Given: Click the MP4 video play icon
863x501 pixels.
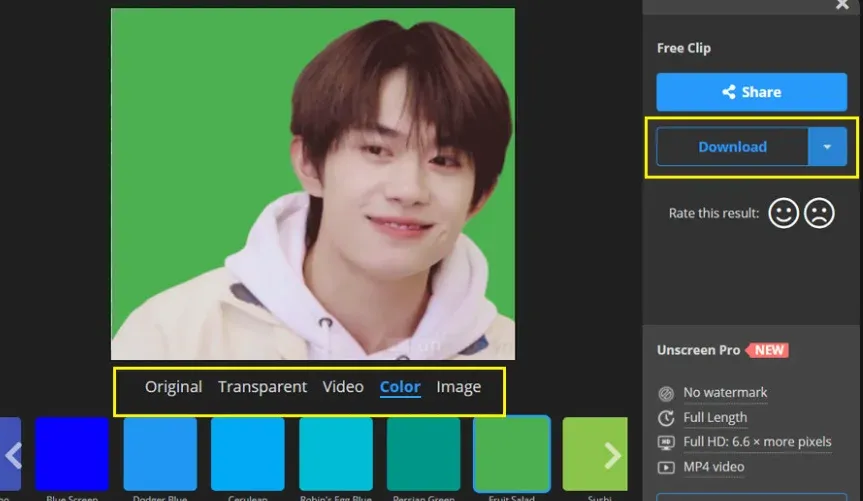Looking at the screenshot, I should click(x=666, y=467).
